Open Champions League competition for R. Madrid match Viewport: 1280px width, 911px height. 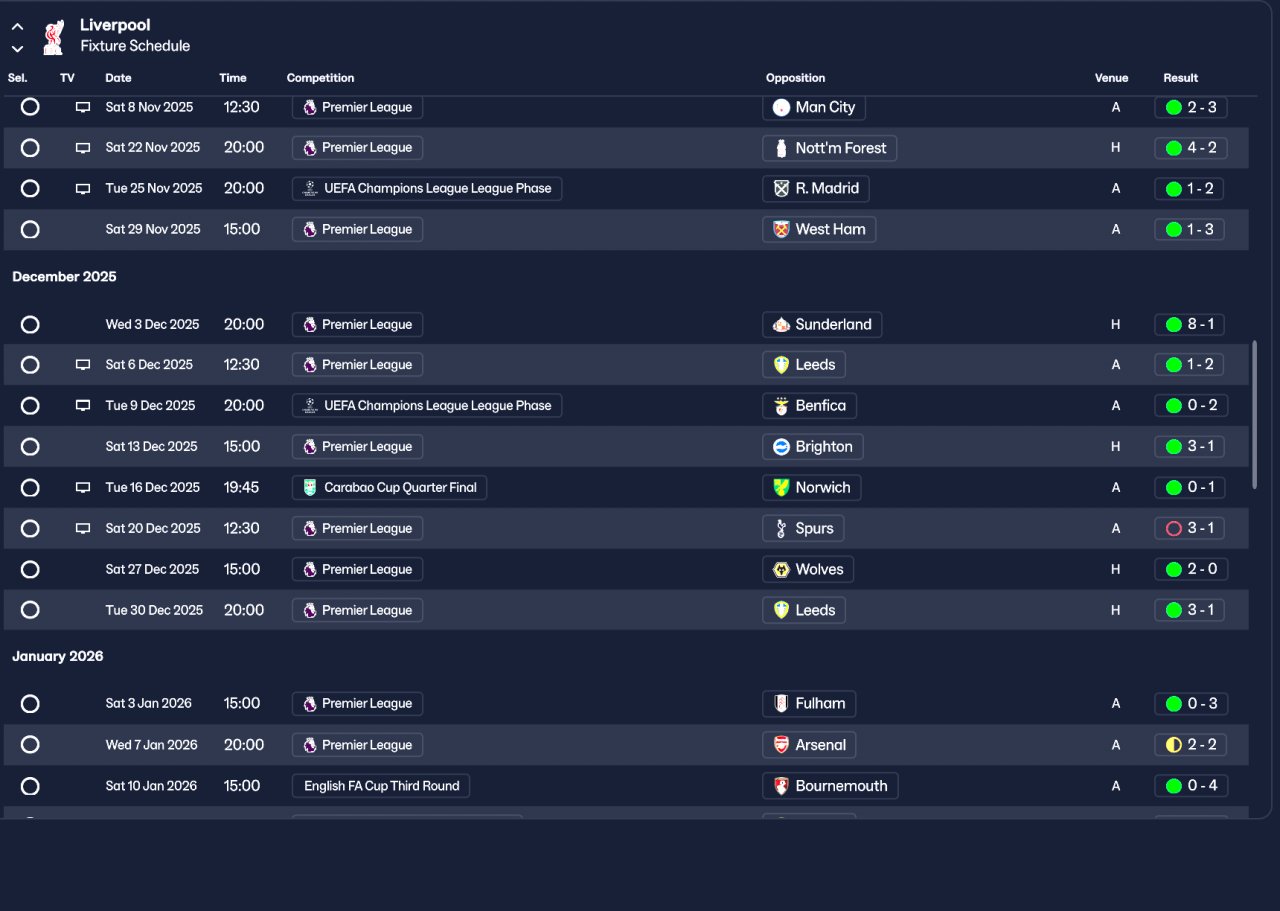click(427, 188)
